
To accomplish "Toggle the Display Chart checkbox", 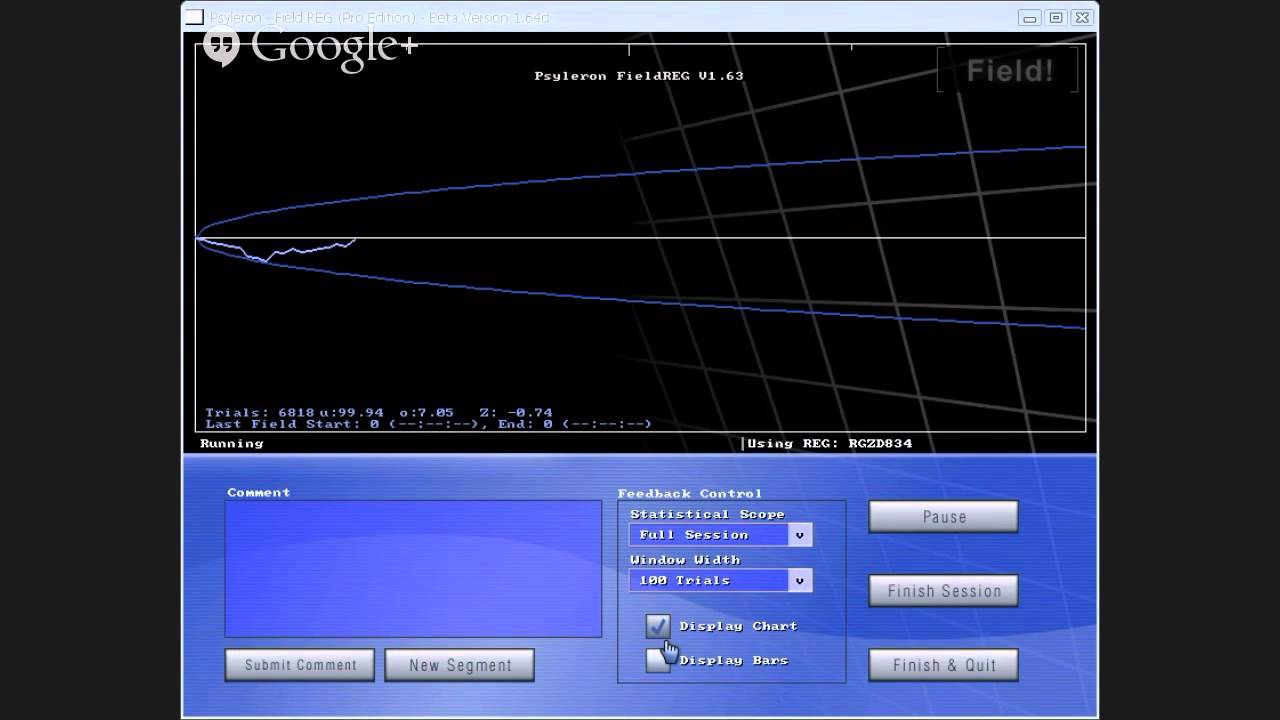I will point(658,626).
